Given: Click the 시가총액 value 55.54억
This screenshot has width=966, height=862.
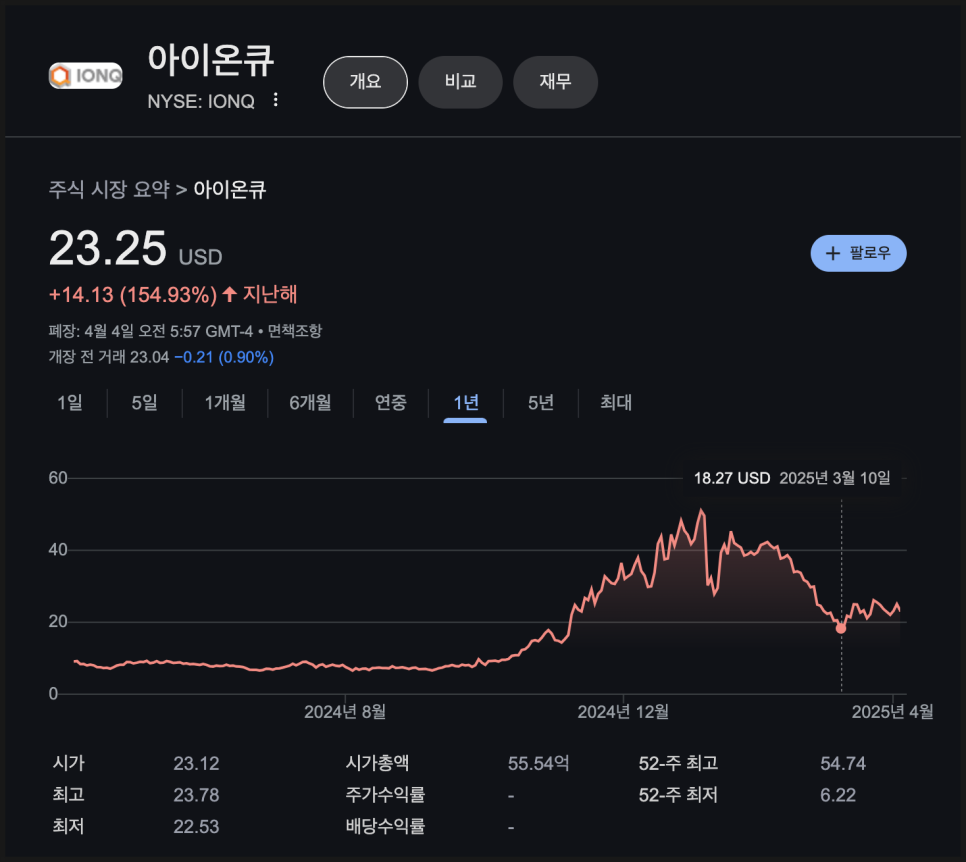Looking at the screenshot, I should (538, 763).
